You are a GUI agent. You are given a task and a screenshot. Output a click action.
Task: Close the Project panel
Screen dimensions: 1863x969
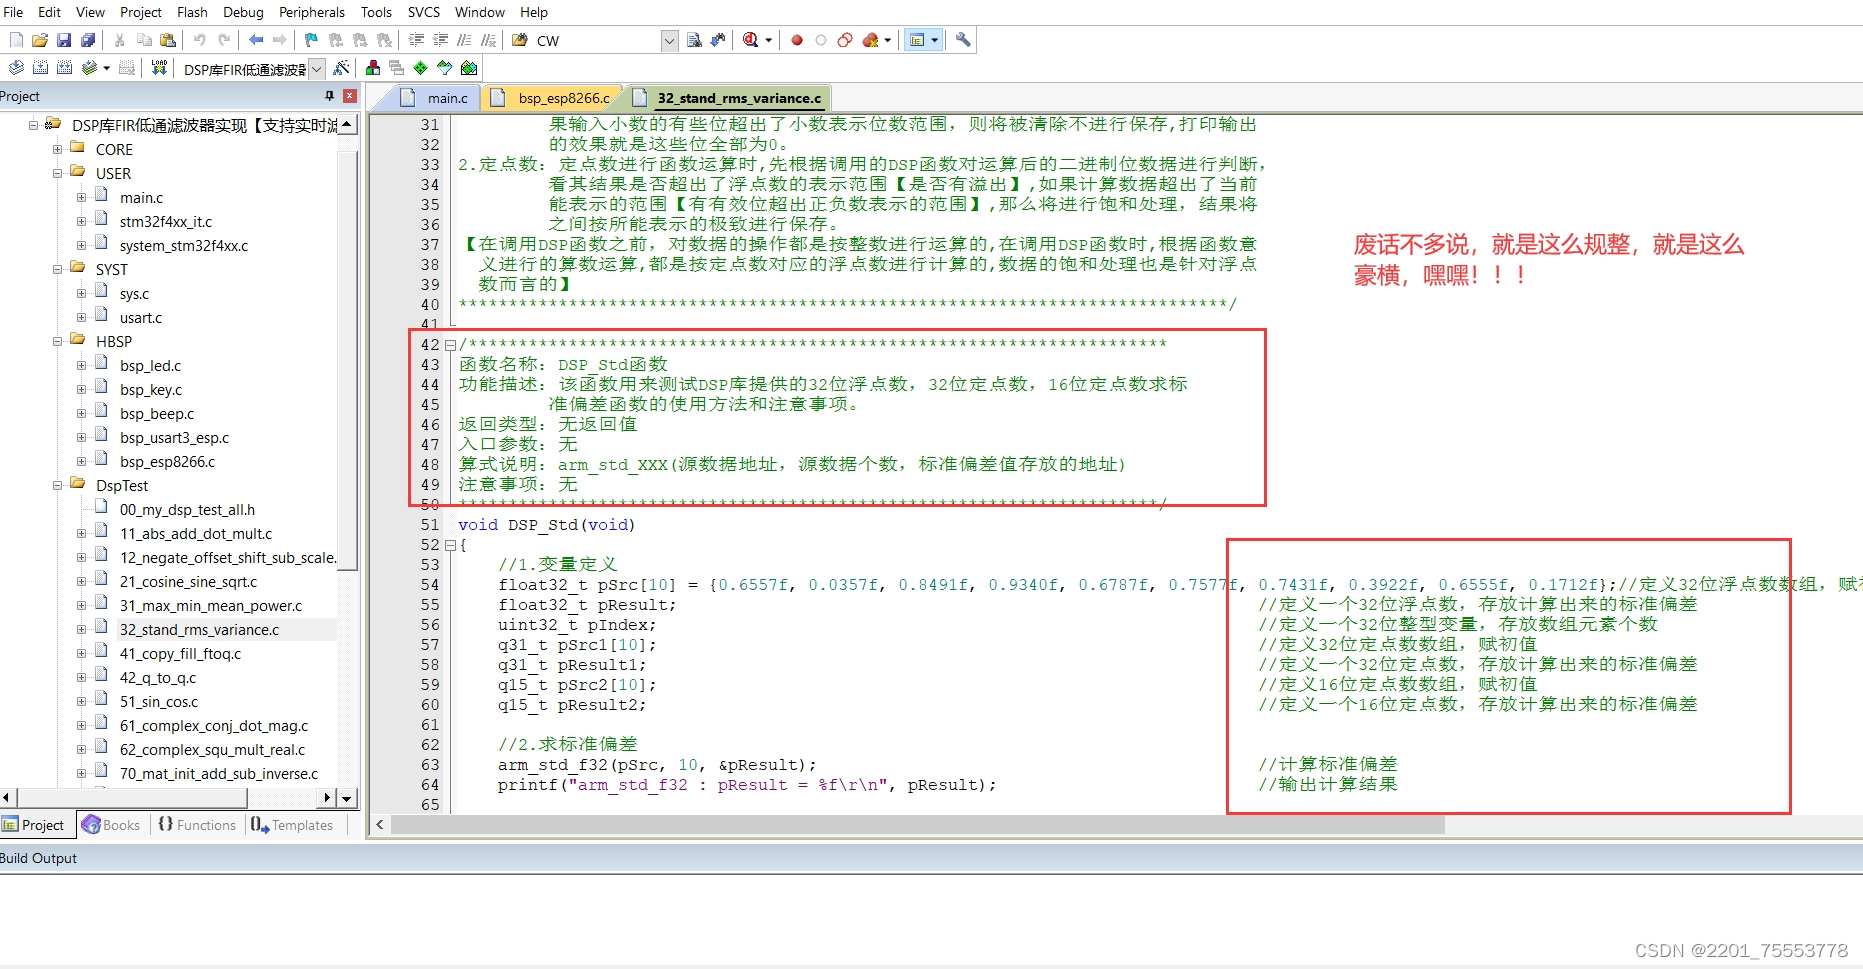coord(350,96)
